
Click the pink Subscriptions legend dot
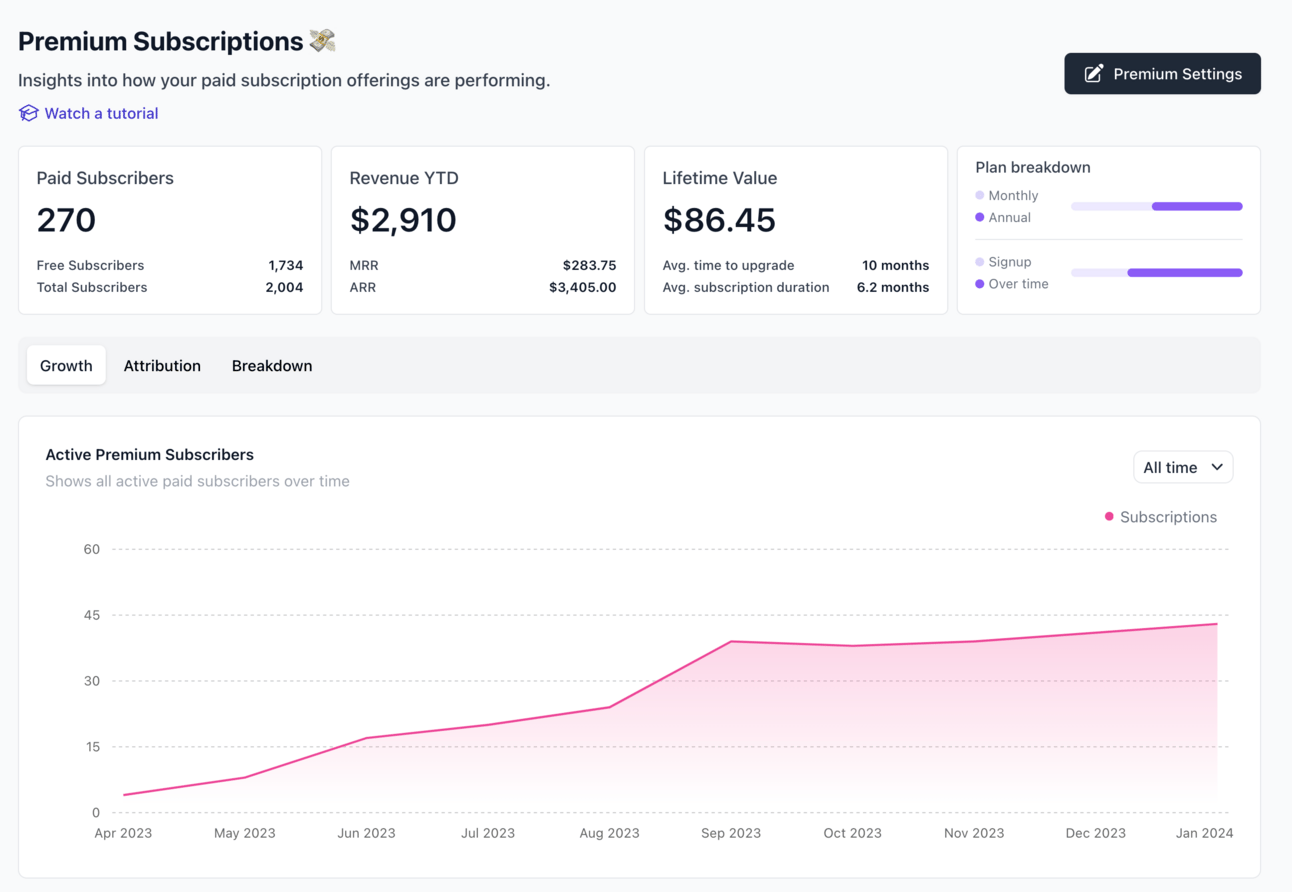pos(1109,517)
